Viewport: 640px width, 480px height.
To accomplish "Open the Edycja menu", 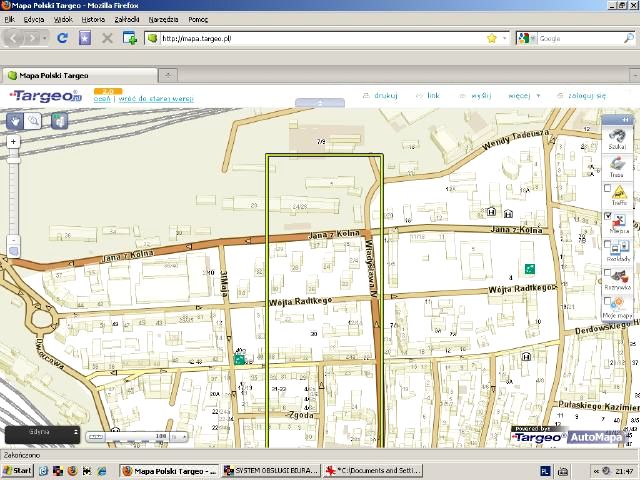I will 34,19.
